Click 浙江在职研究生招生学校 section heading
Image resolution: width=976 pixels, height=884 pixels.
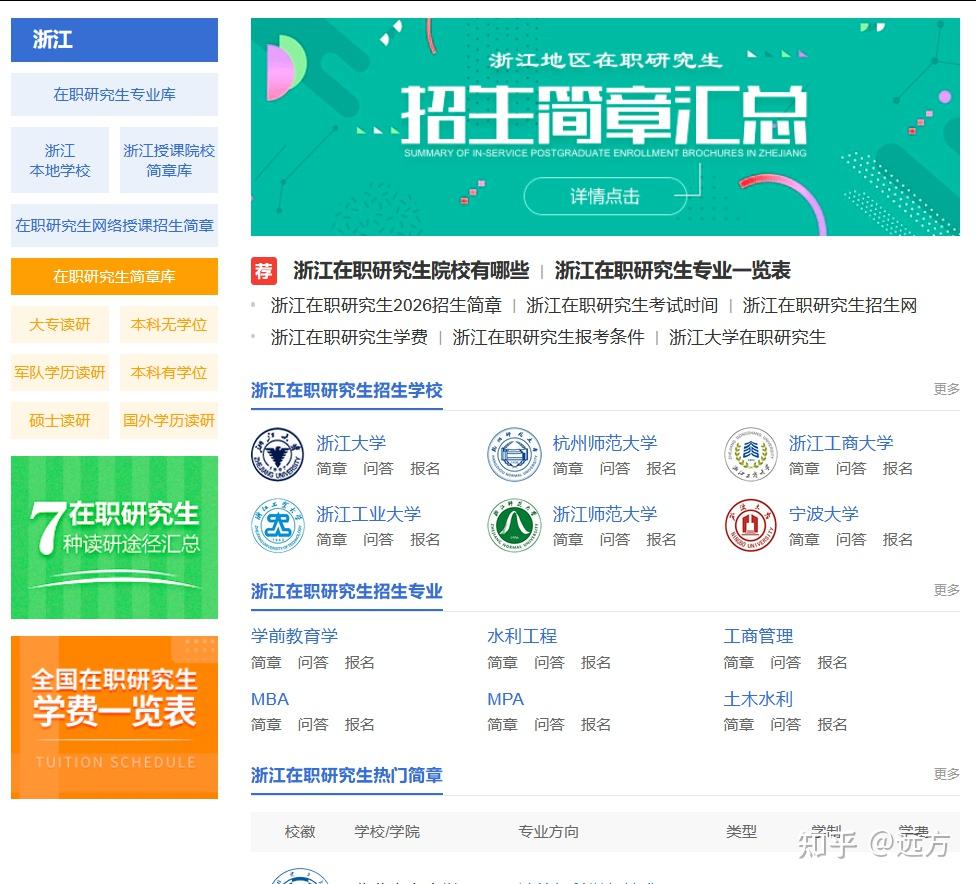pos(347,390)
